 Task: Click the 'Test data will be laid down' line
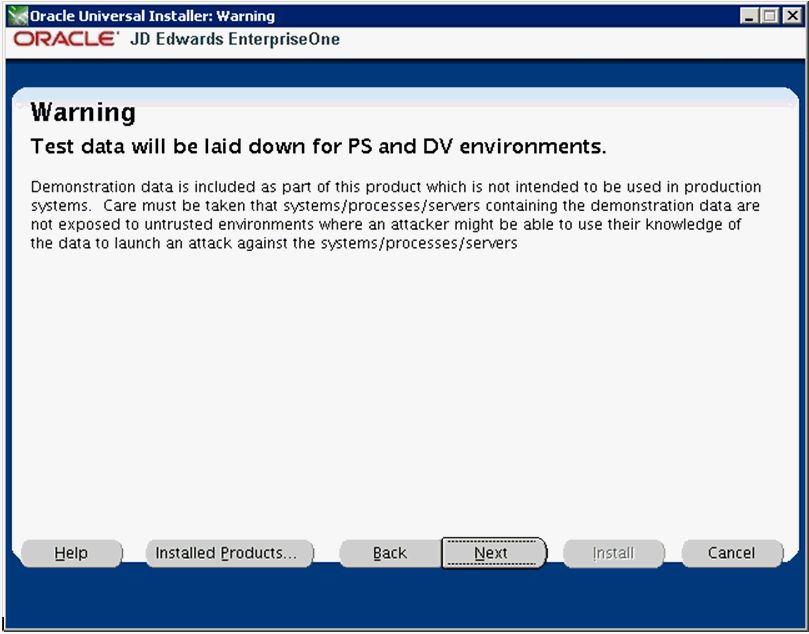(318, 147)
